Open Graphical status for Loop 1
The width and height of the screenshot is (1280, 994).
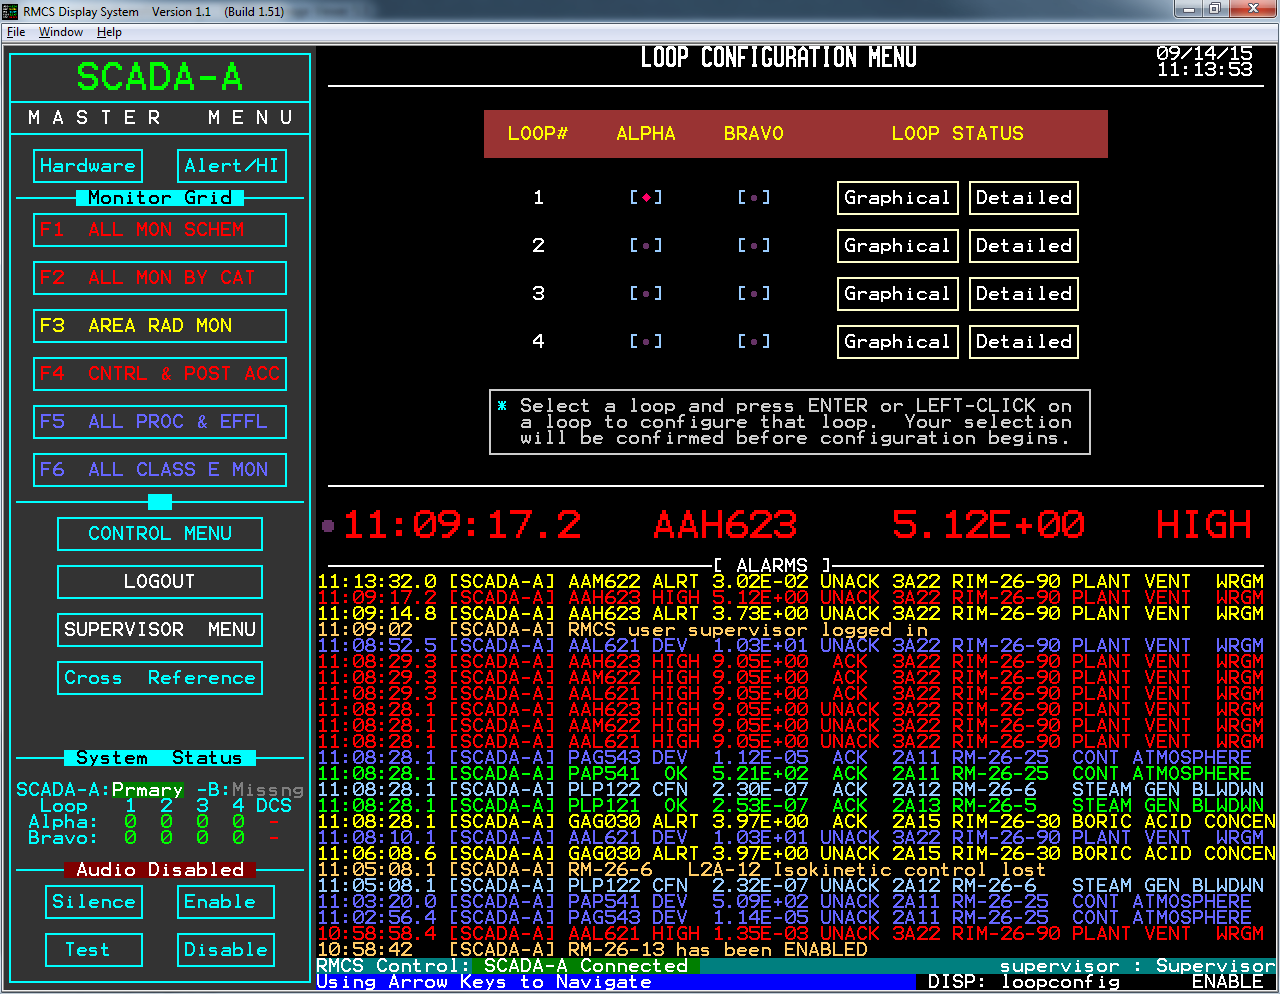pyautogui.click(x=898, y=198)
